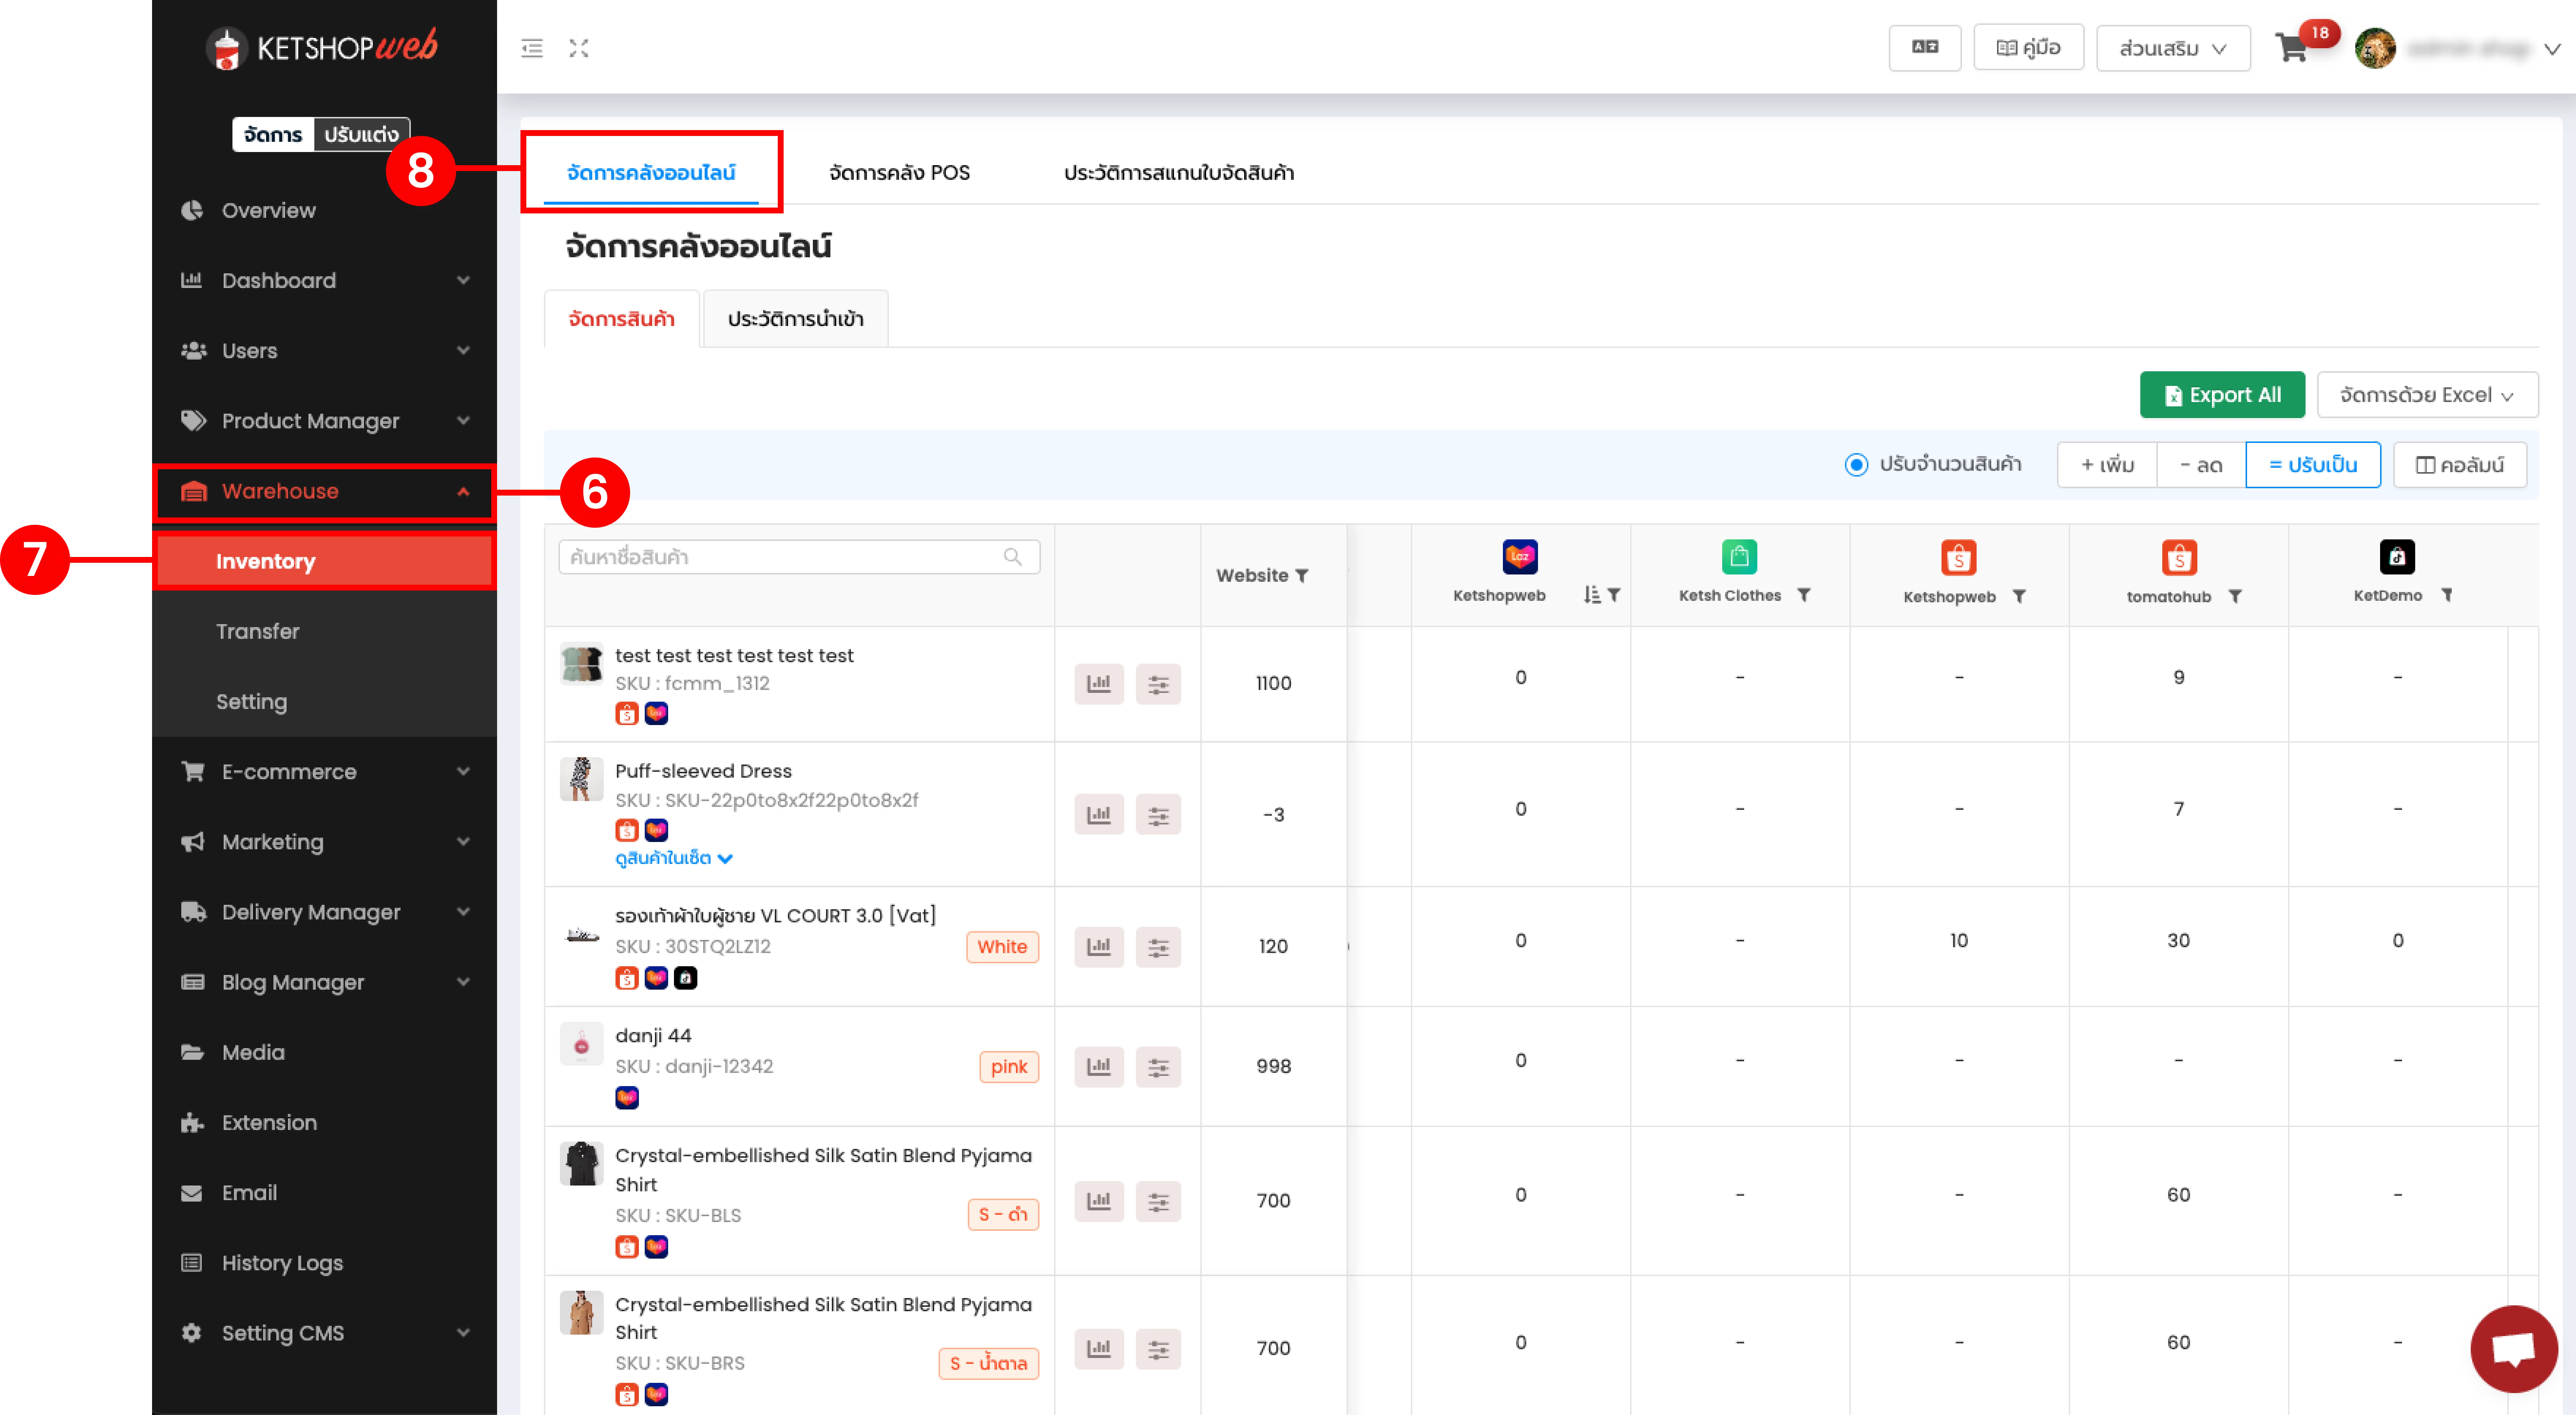
Task: Open adjust settings for test test test product
Action: tap(1158, 684)
